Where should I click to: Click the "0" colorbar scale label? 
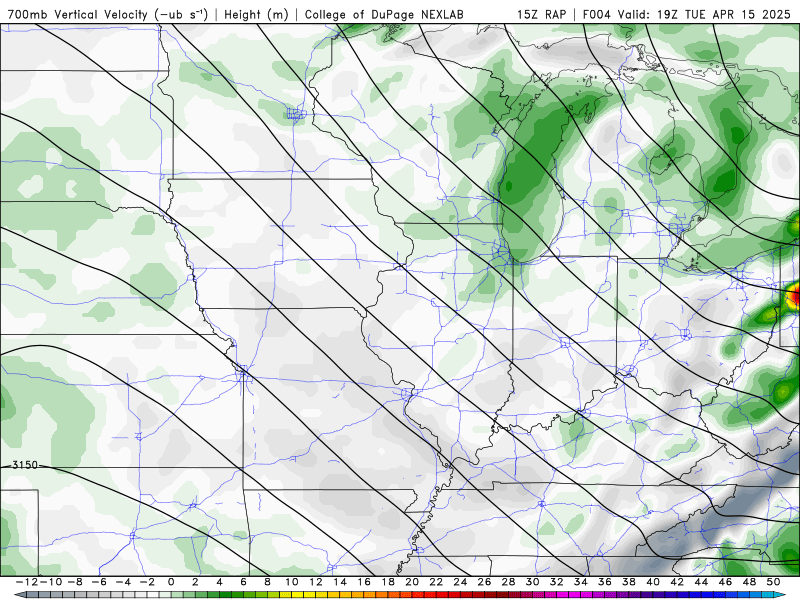[x=171, y=582]
